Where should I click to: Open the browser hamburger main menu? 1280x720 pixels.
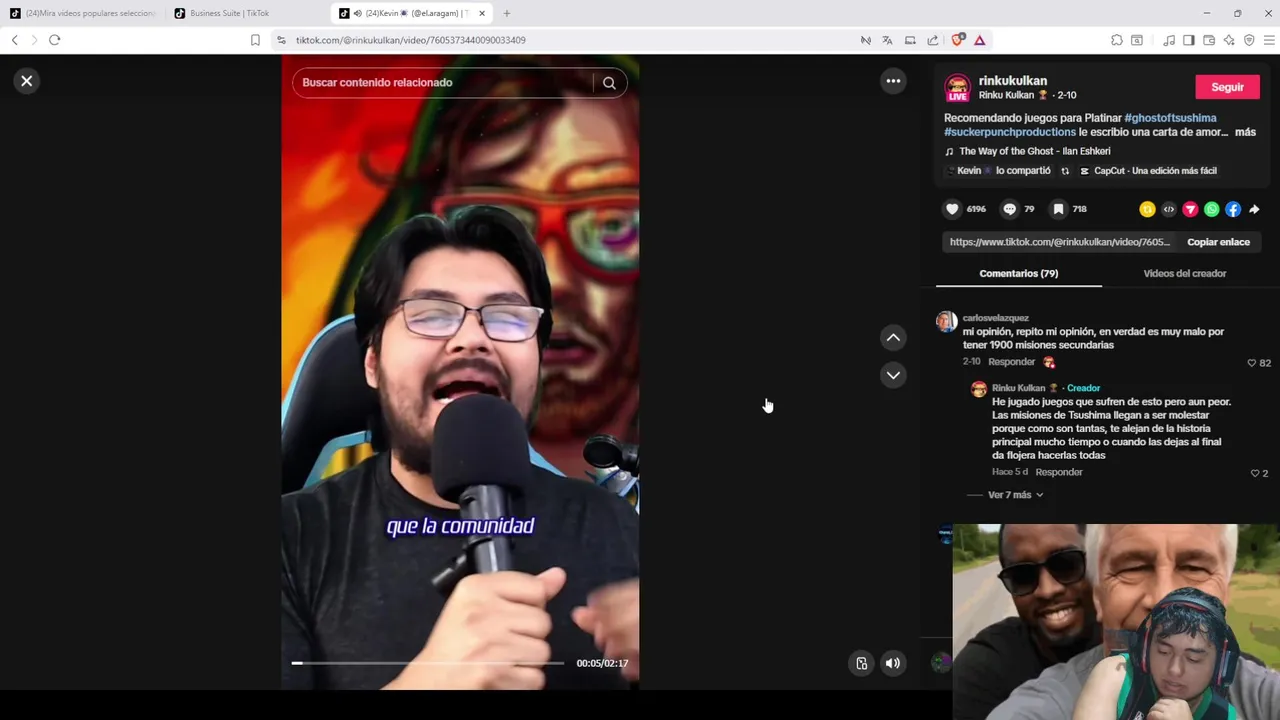pos(1269,40)
